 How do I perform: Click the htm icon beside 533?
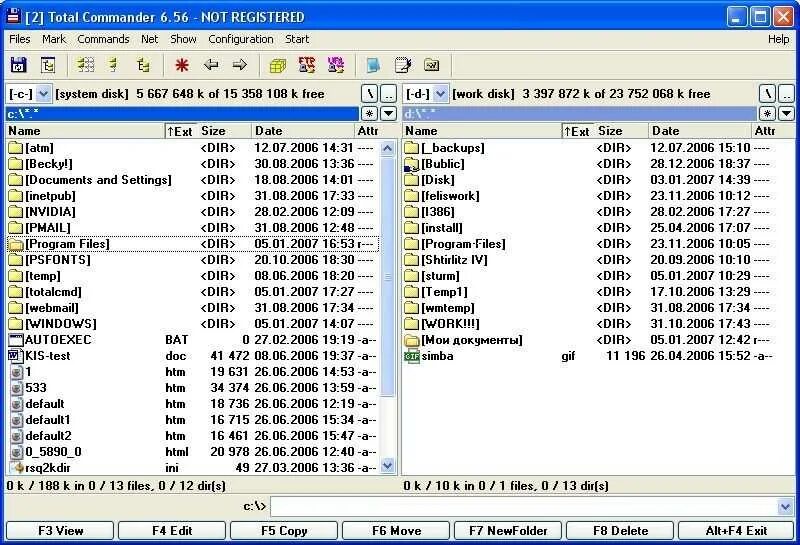pos(17,388)
